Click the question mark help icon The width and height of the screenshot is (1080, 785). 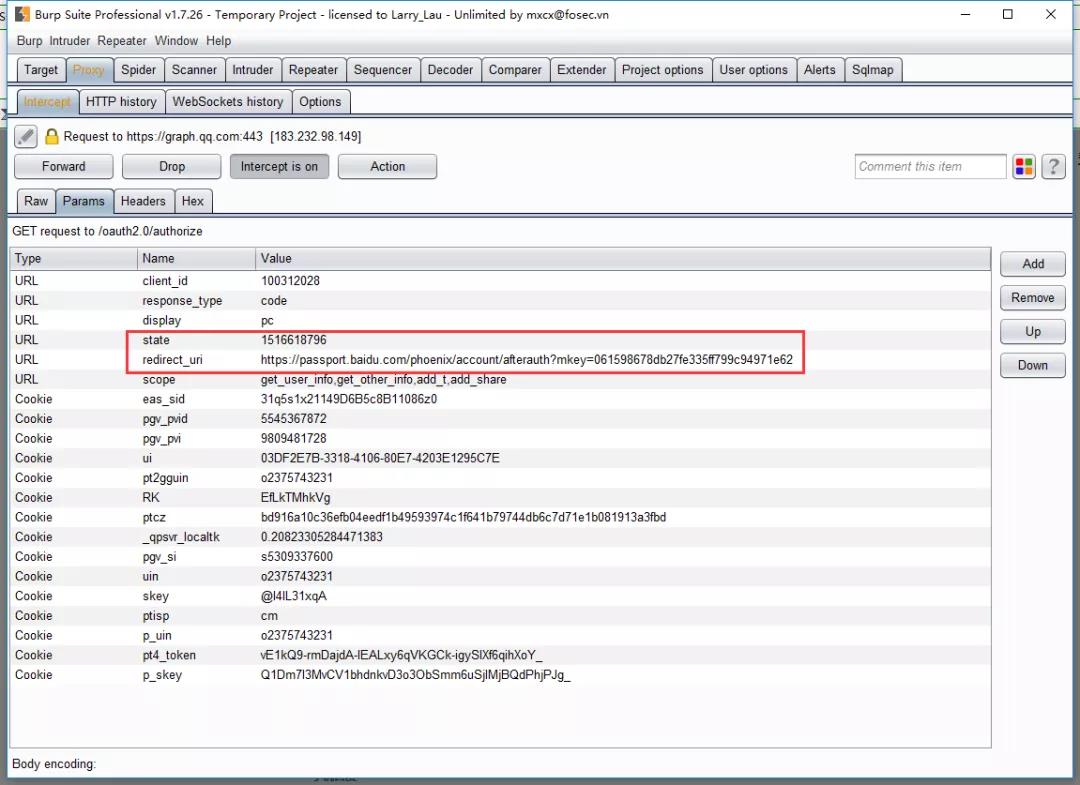pos(1053,167)
